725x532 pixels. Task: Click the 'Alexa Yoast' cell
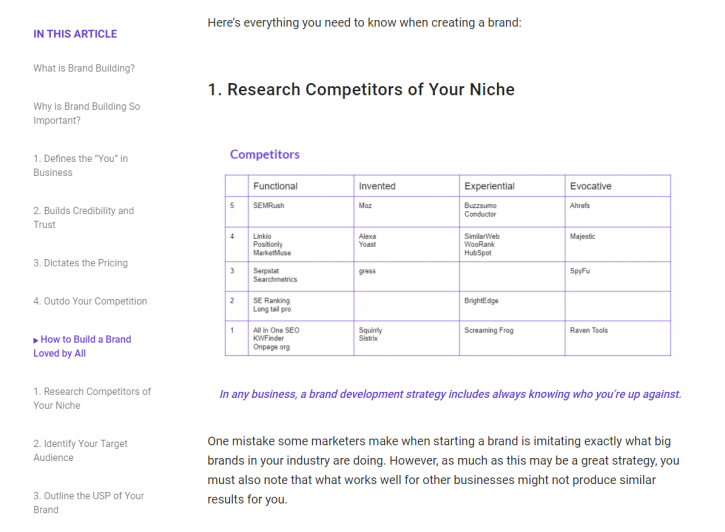406,245
